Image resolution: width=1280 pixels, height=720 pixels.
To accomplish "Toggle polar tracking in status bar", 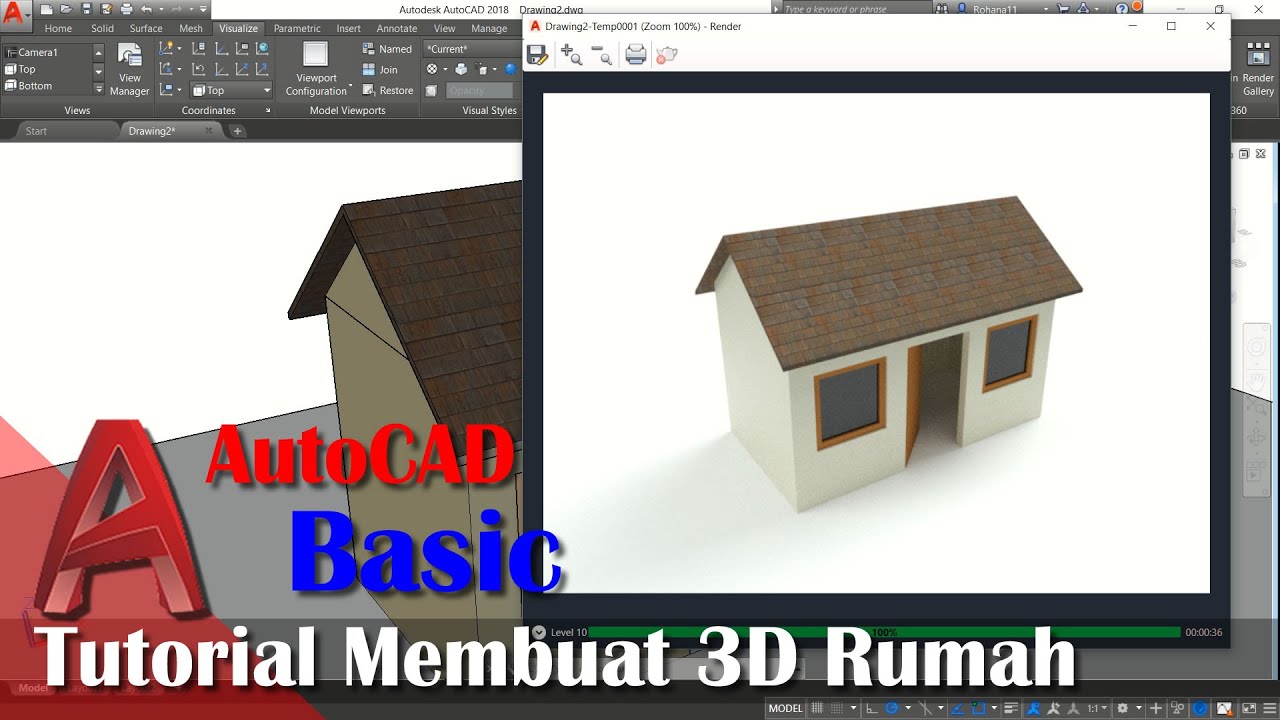I will [x=891, y=708].
